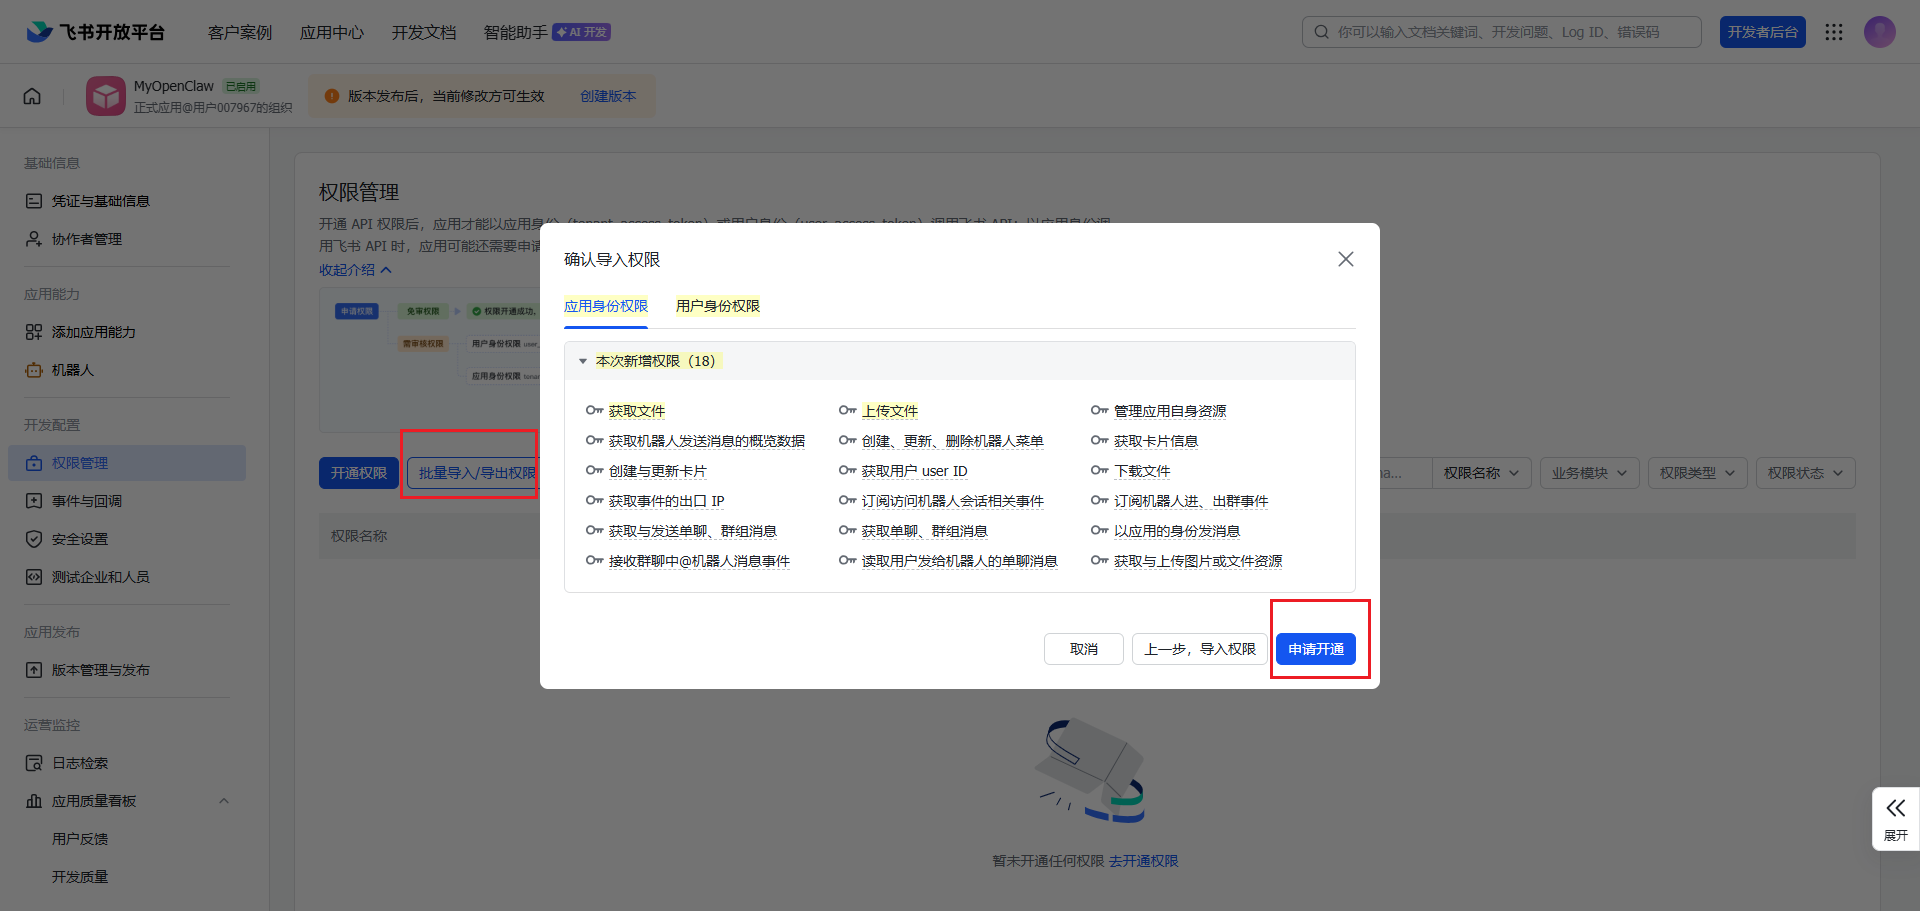Collapse the 应用质量看板 sidebar group
The height and width of the screenshot is (911, 1920).
[x=224, y=800]
